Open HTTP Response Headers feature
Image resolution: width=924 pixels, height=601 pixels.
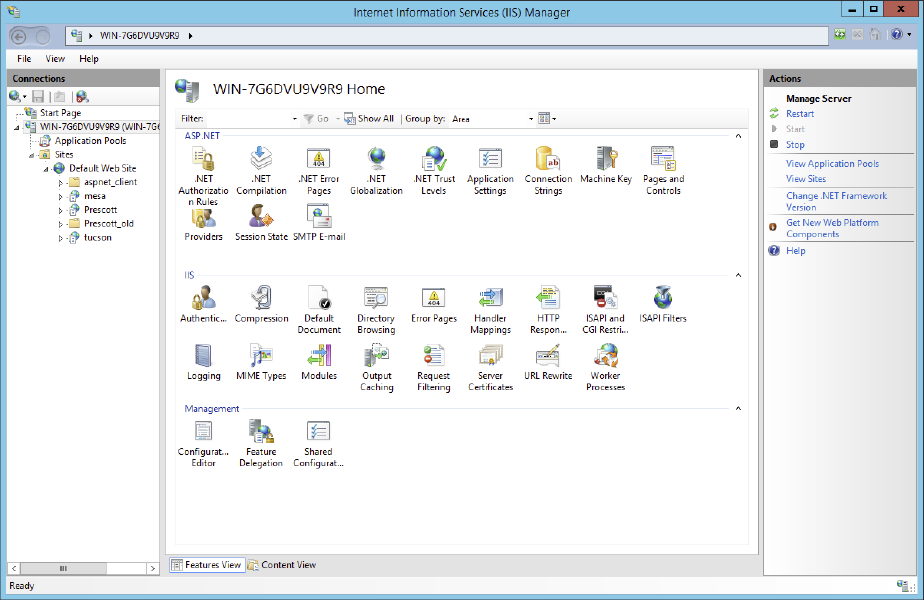click(x=548, y=311)
